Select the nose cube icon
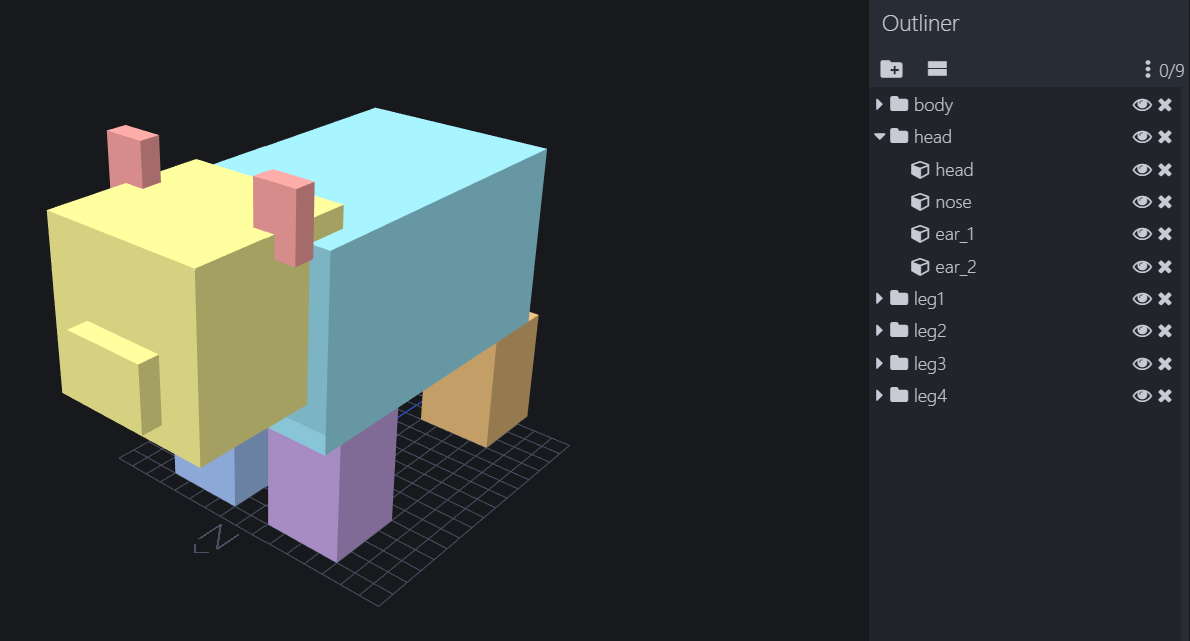Viewport: 1190px width, 641px height. pyautogui.click(x=920, y=202)
